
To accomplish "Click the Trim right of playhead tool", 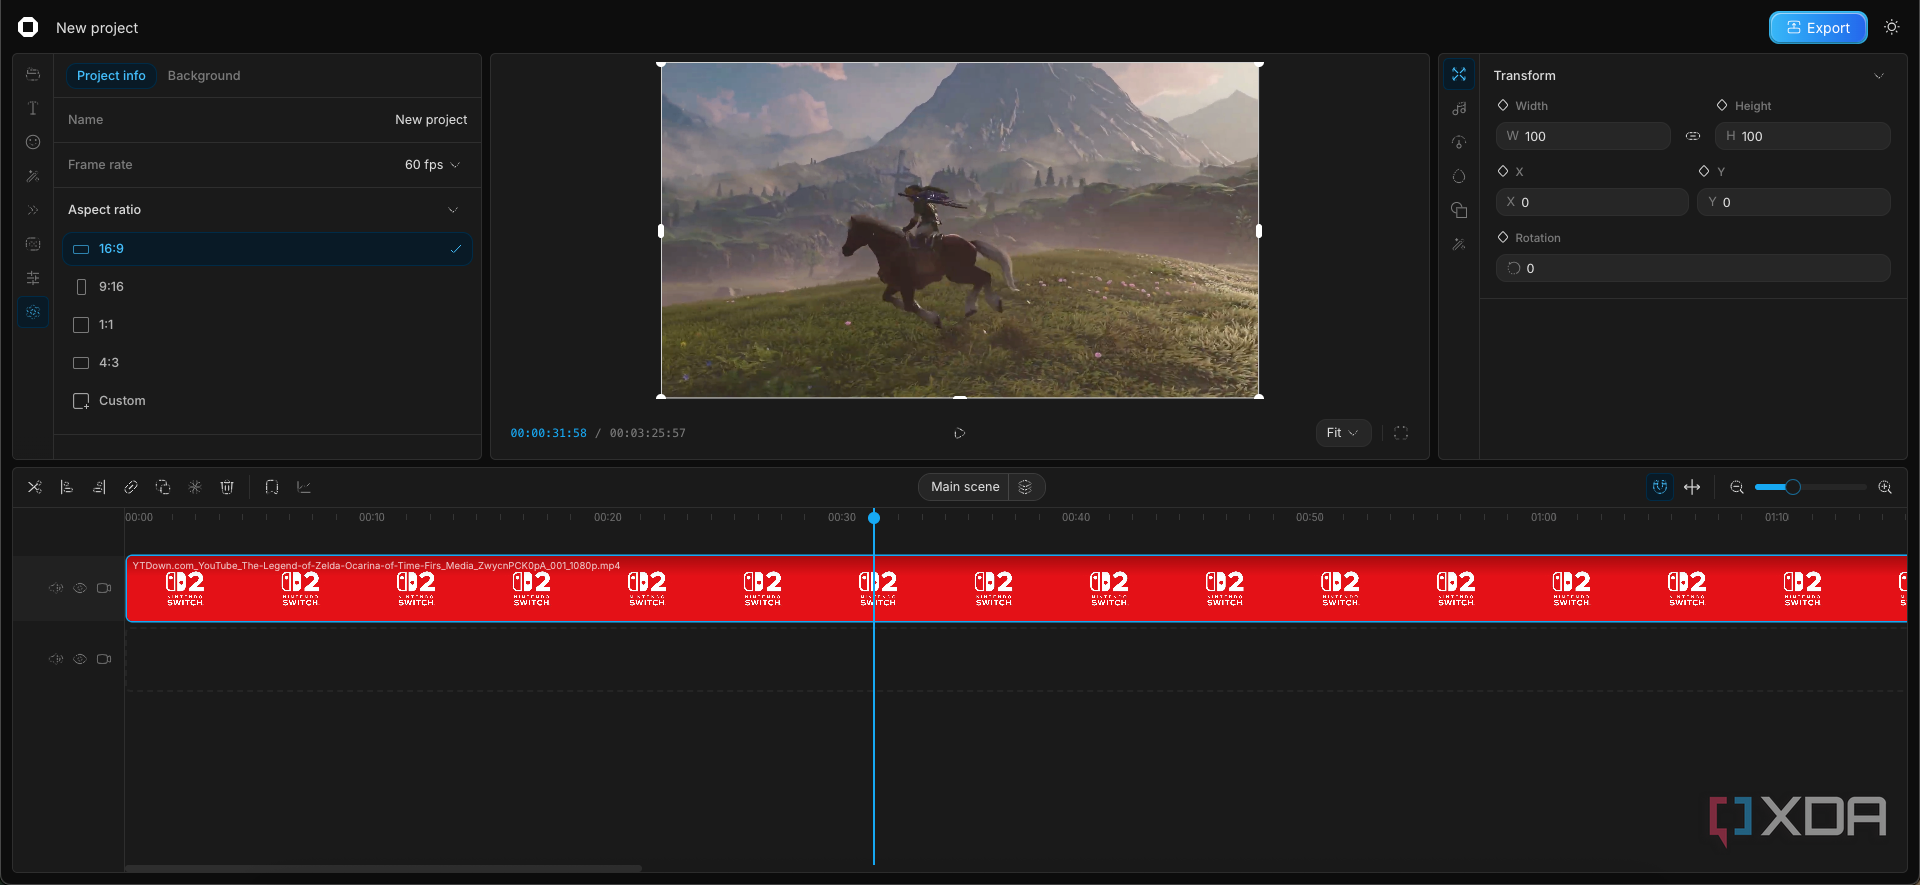I will 99,487.
